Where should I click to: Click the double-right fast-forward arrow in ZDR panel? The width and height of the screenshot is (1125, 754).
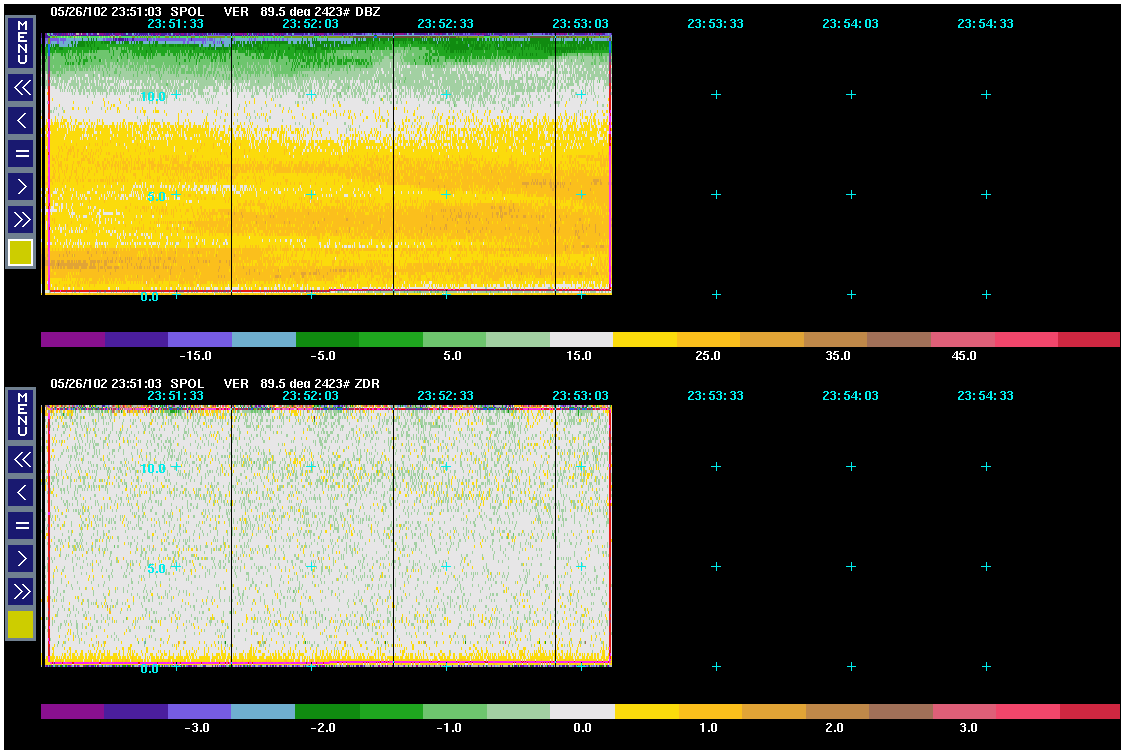tap(21, 591)
